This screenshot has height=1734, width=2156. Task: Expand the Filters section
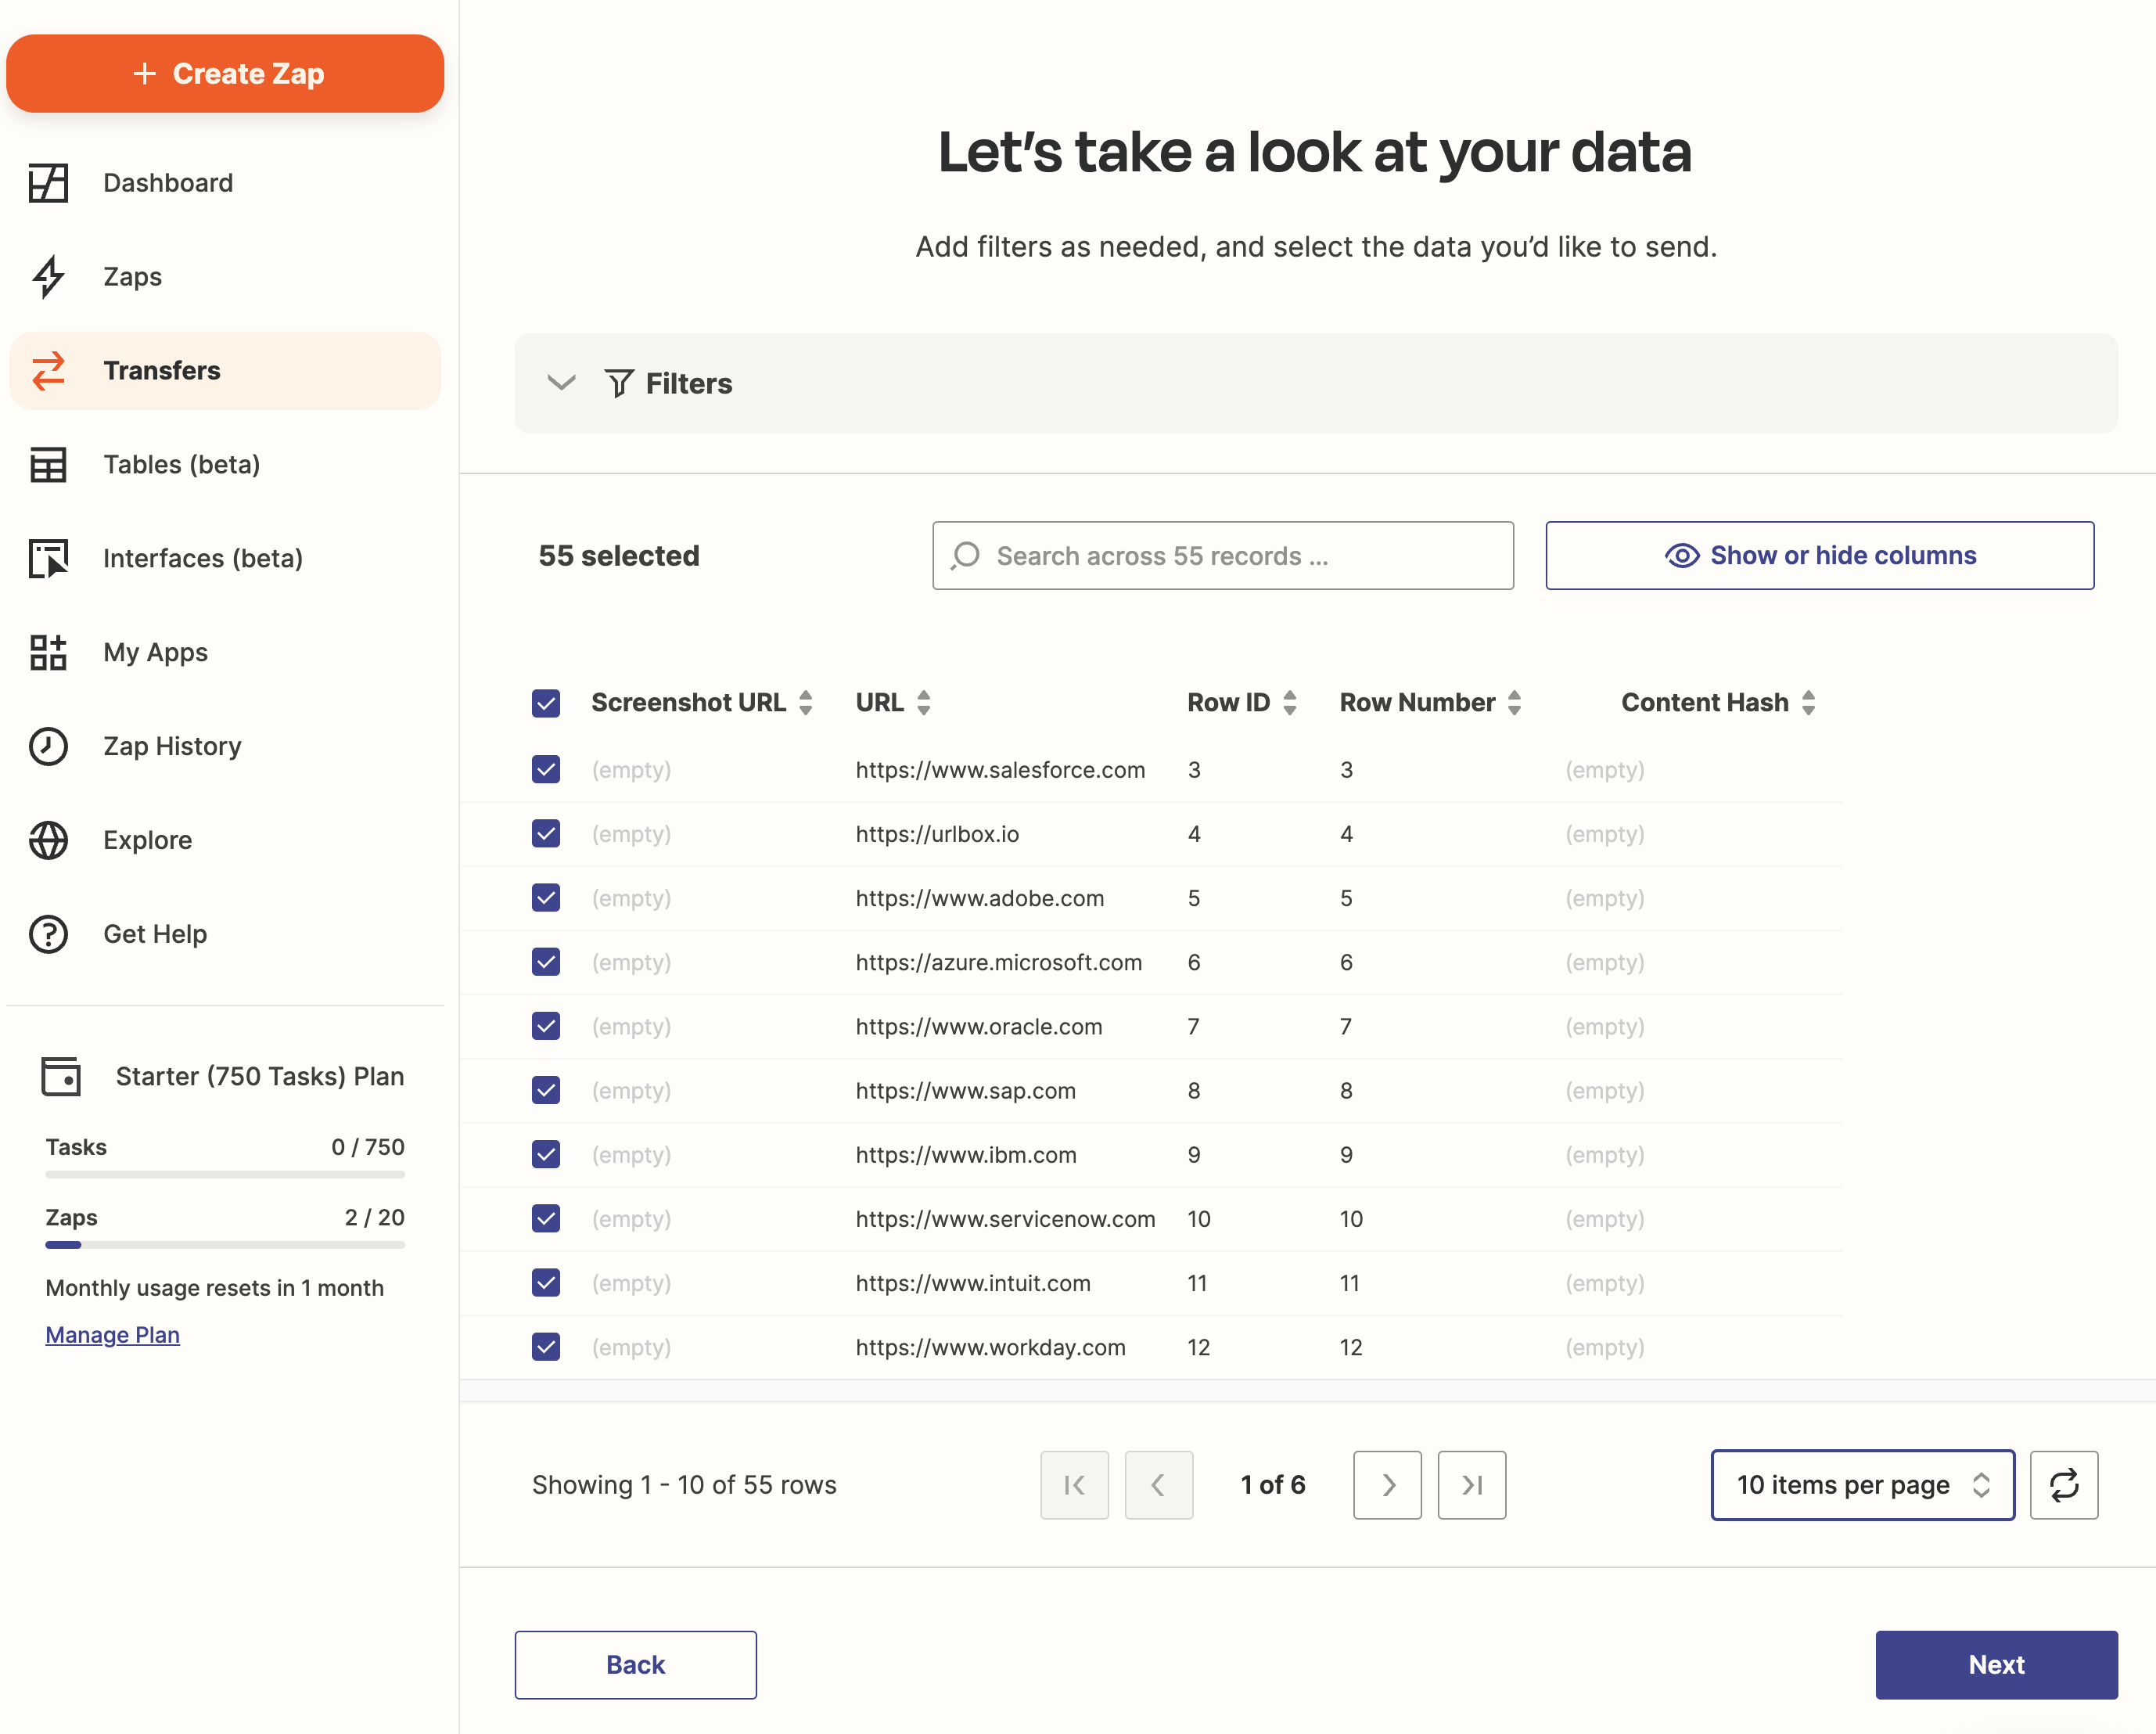tap(562, 383)
